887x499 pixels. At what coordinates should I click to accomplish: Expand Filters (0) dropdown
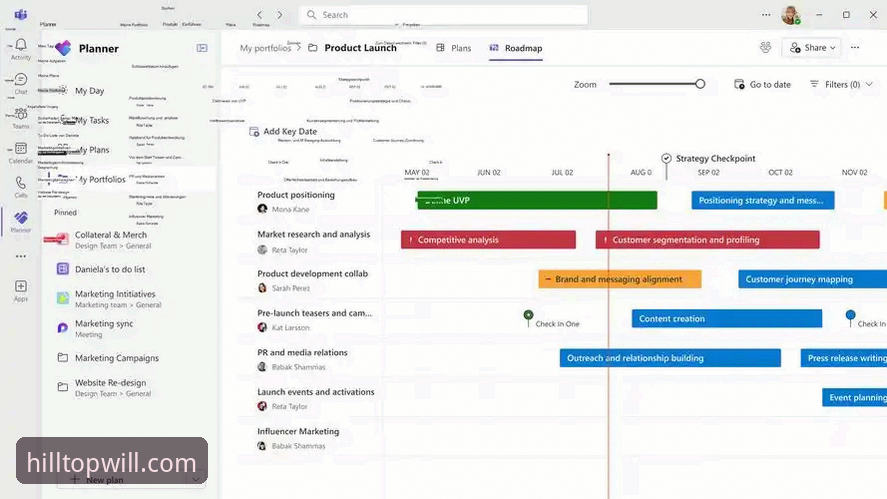(842, 84)
